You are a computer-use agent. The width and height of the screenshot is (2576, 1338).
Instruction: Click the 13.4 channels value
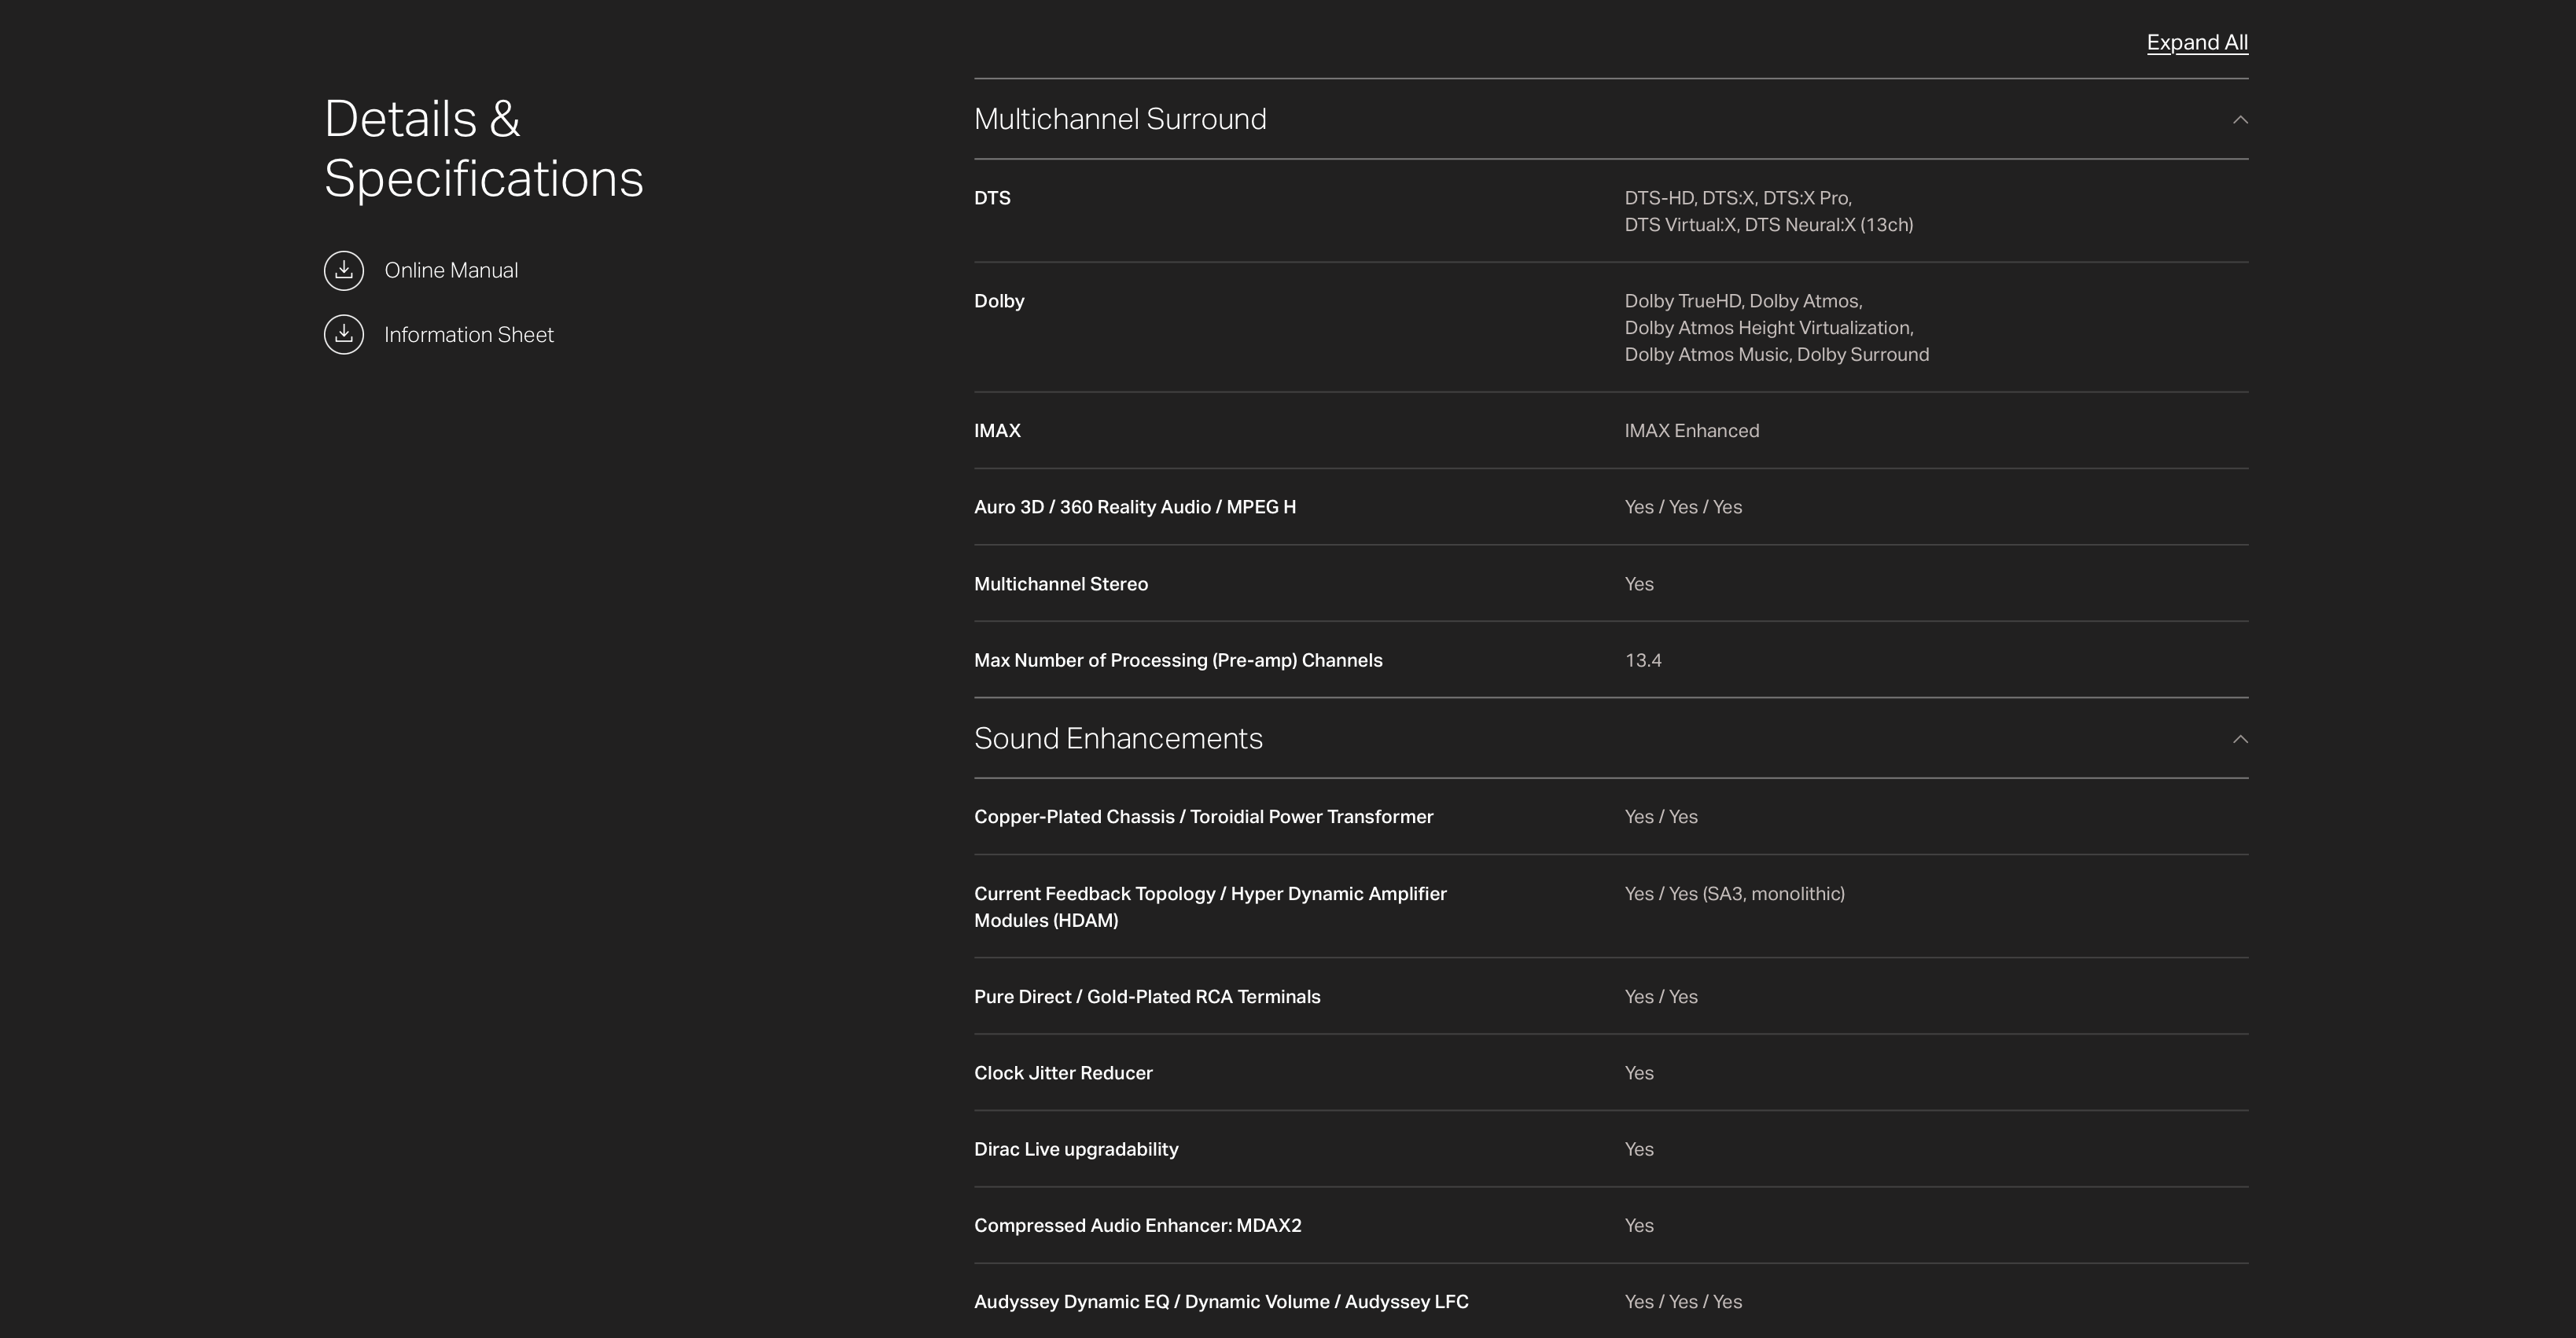(1643, 660)
